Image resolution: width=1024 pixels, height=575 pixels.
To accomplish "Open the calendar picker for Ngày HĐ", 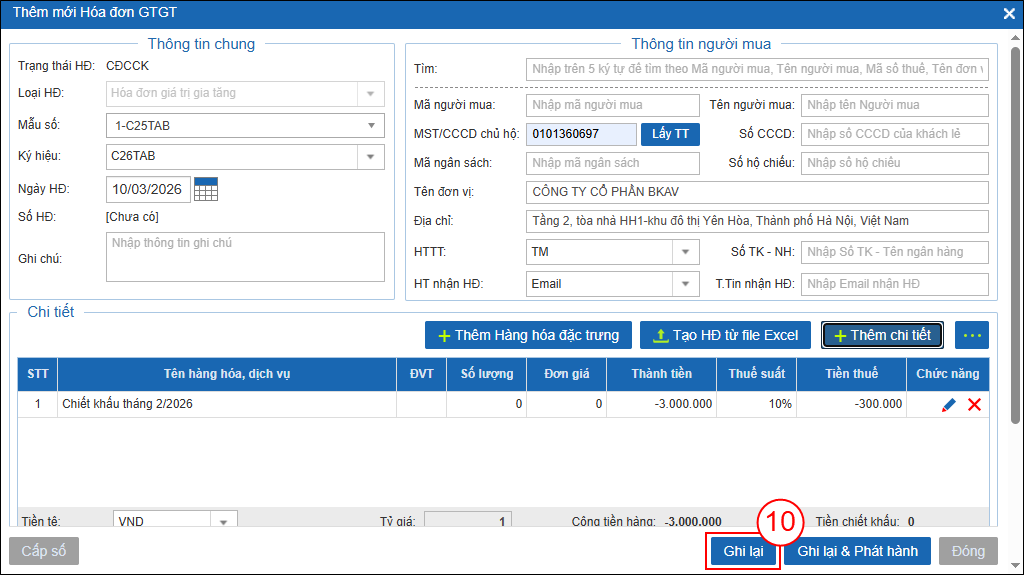I will pos(206,188).
